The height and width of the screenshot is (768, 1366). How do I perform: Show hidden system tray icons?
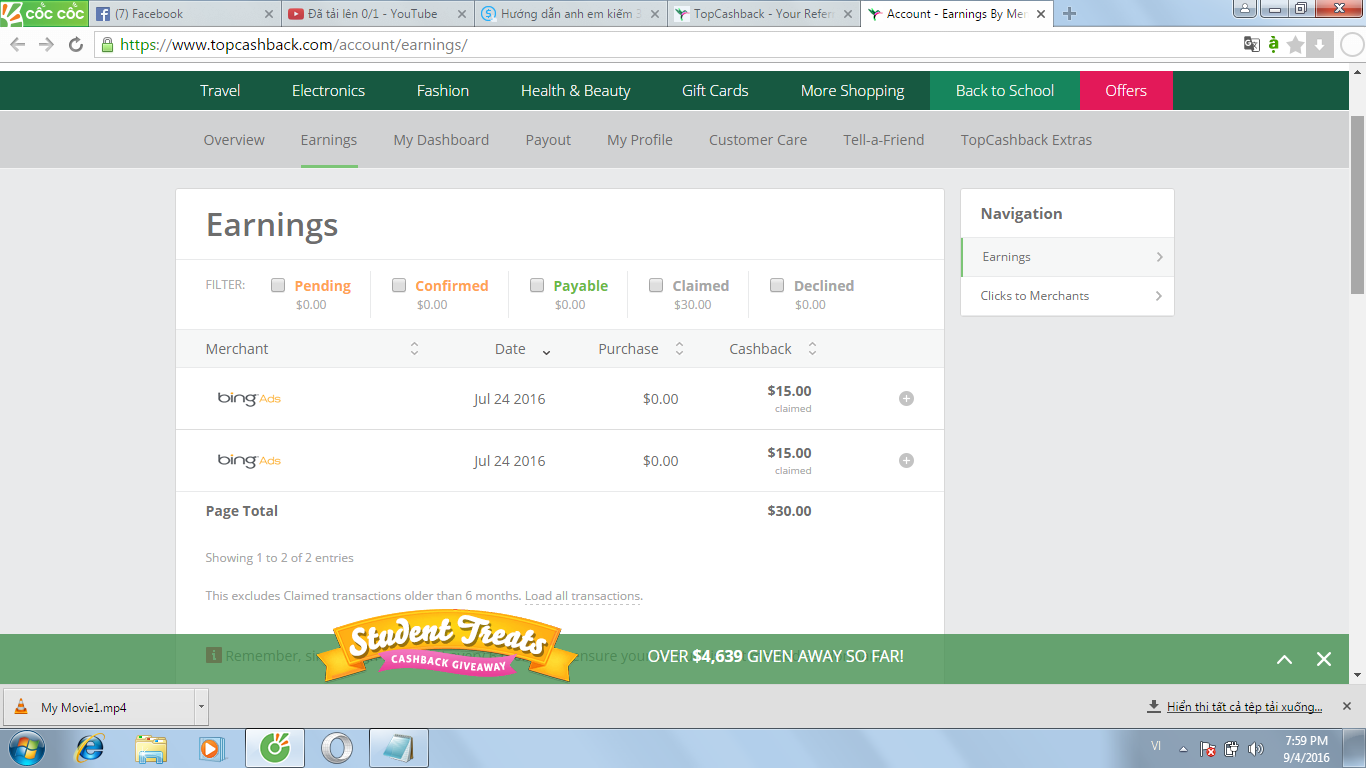pos(1183,748)
